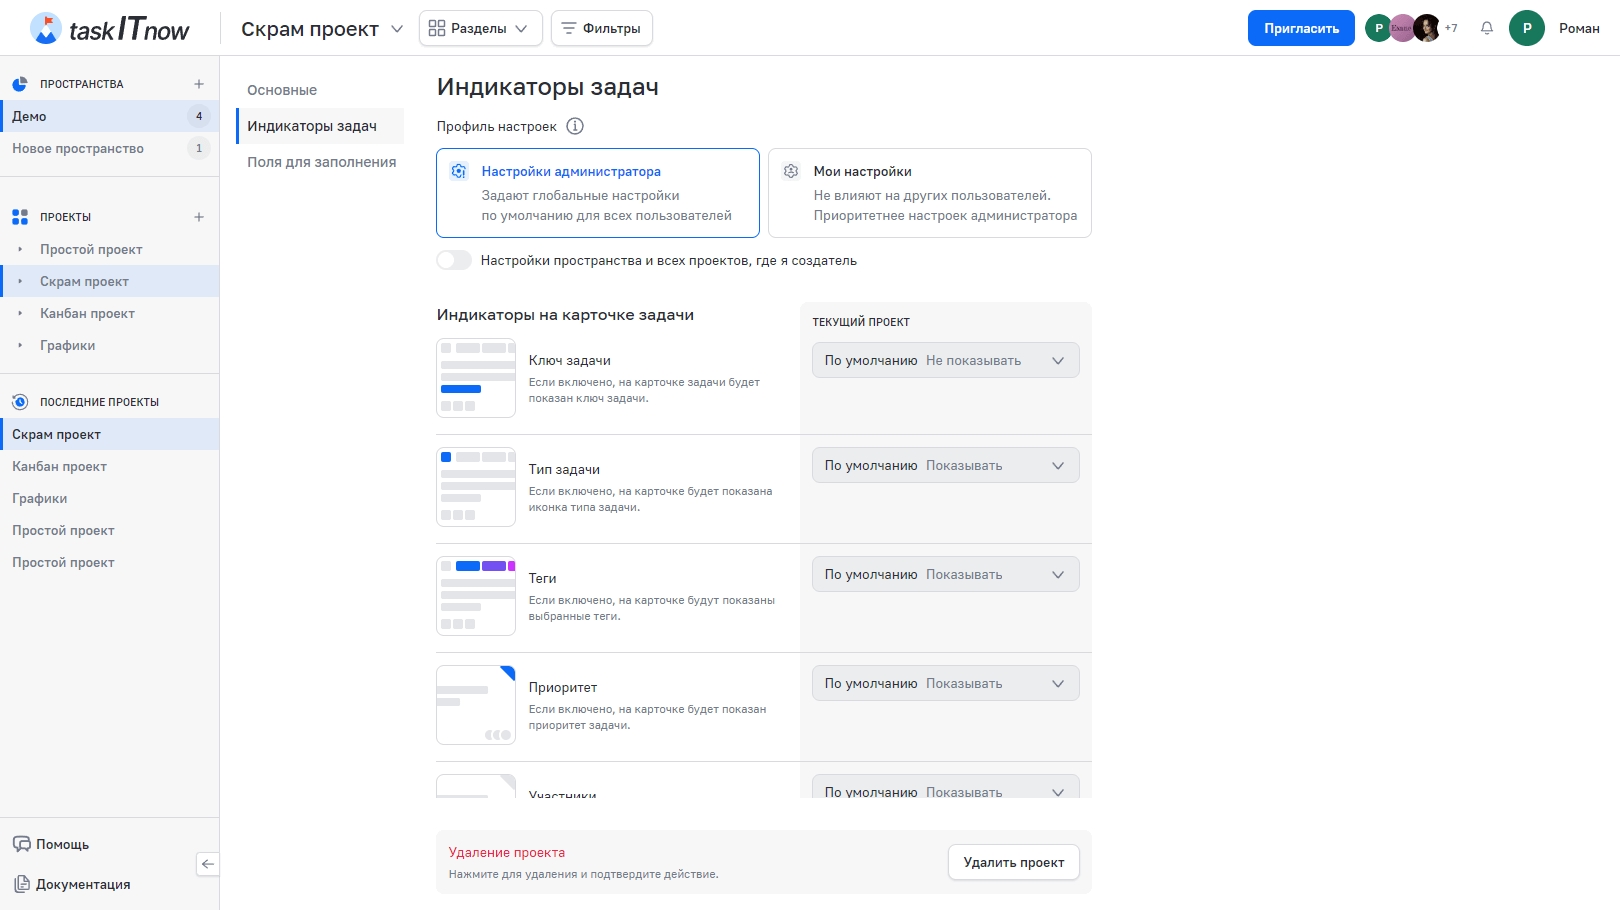Image resolution: width=1620 pixels, height=910 pixels.
Task: Open the Теги visibility dropdown
Action: click(x=945, y=574)
